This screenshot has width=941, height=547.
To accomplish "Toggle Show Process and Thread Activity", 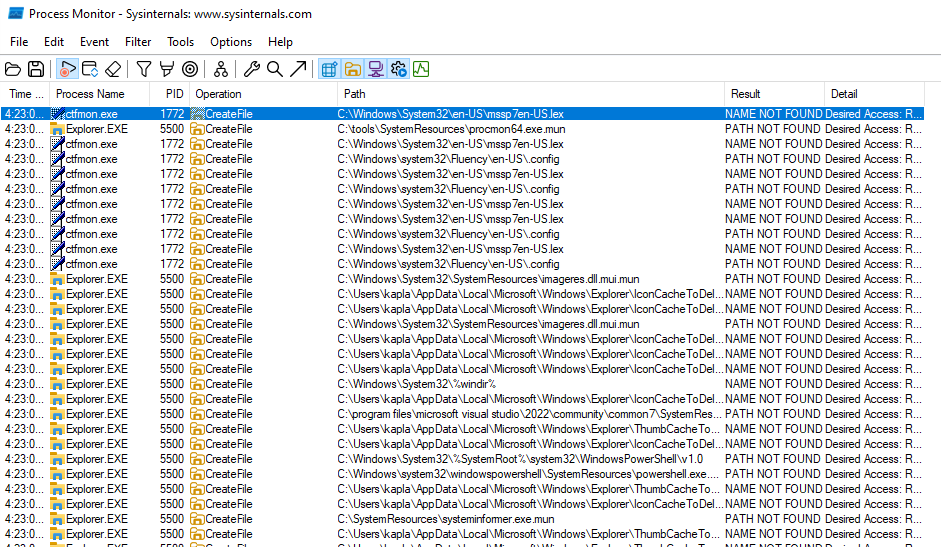I will [398, 70].
